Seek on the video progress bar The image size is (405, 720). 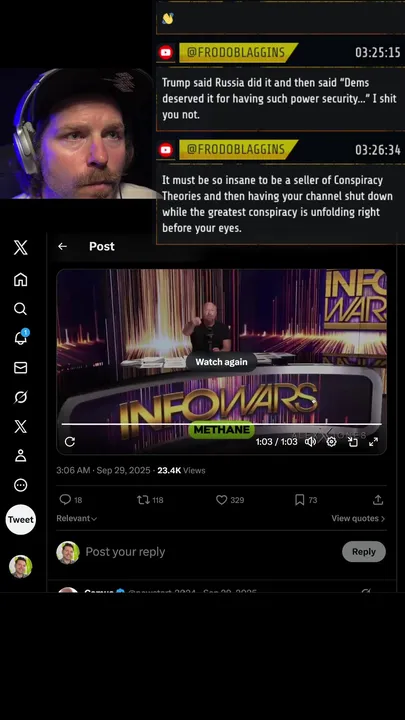[221, 424]
